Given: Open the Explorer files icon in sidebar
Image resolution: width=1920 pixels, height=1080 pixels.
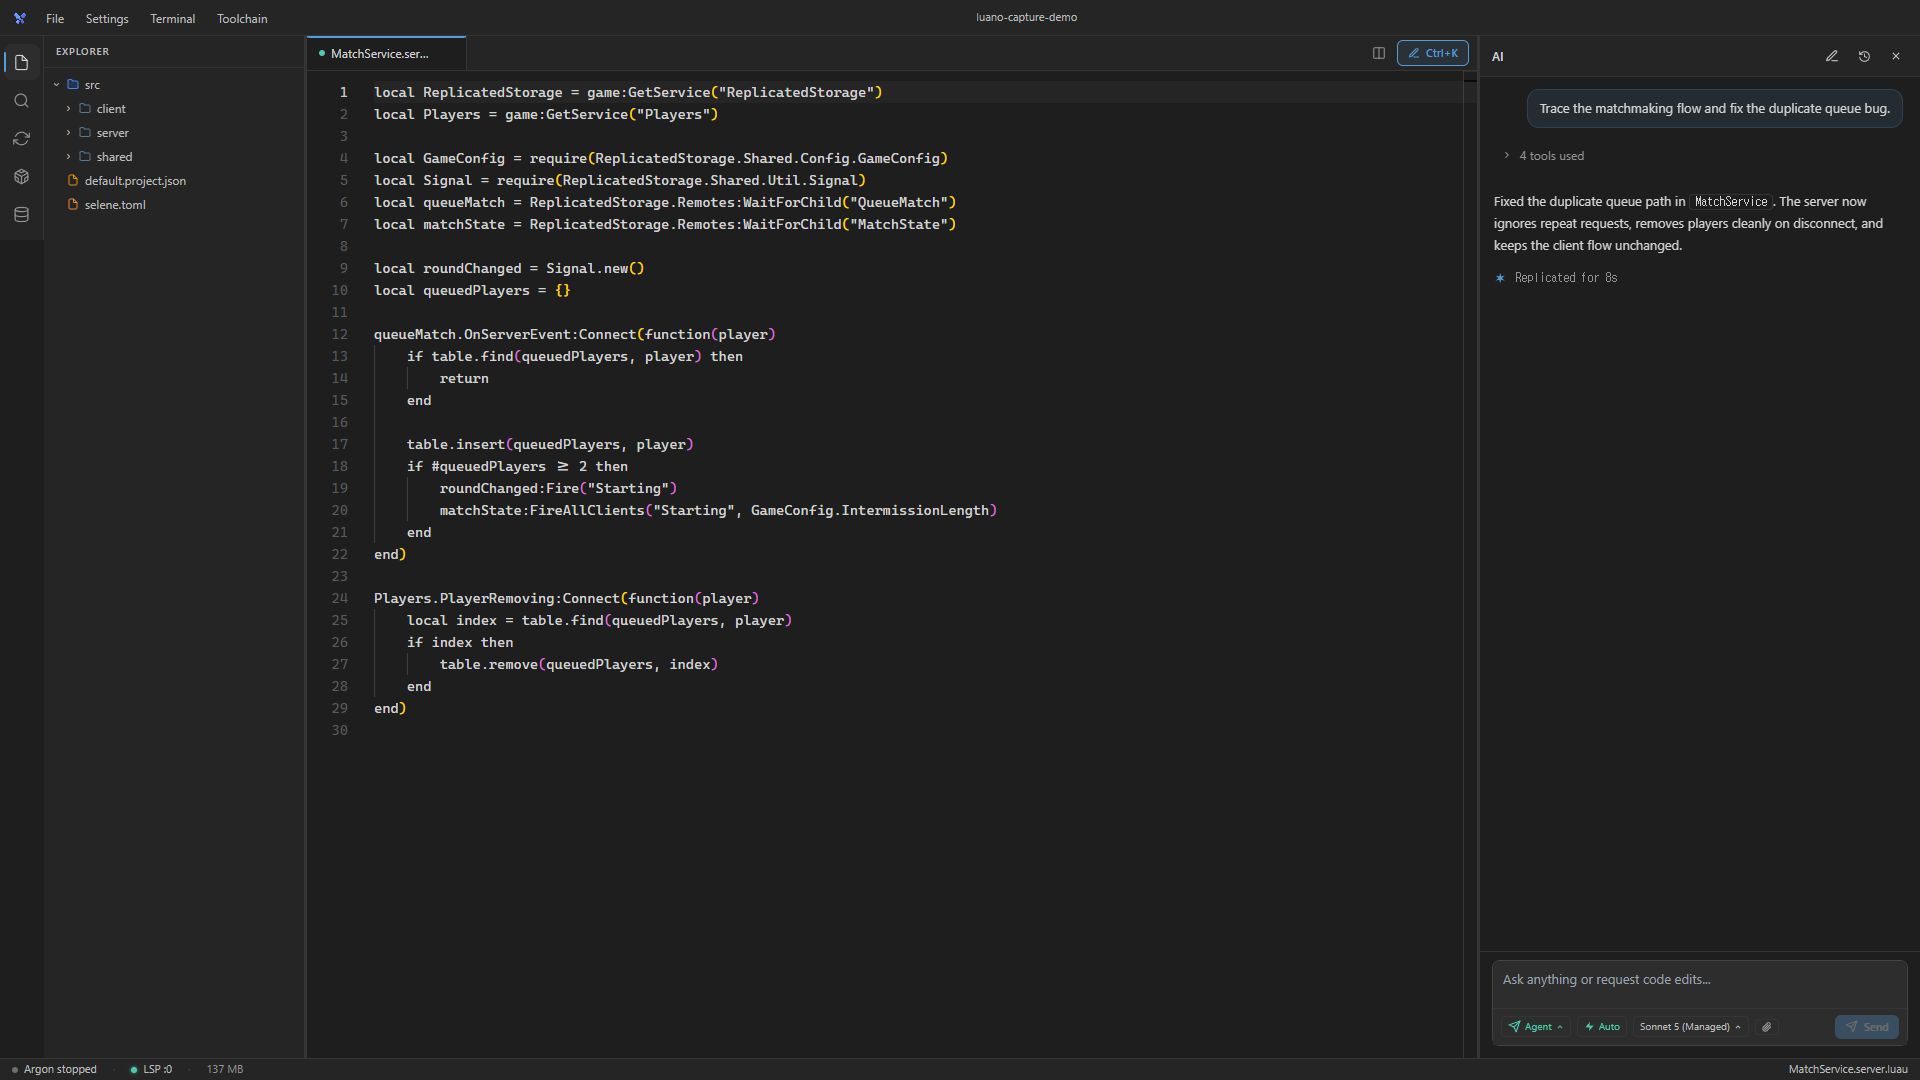Looking at the screenshot, I should coord(21,63).
